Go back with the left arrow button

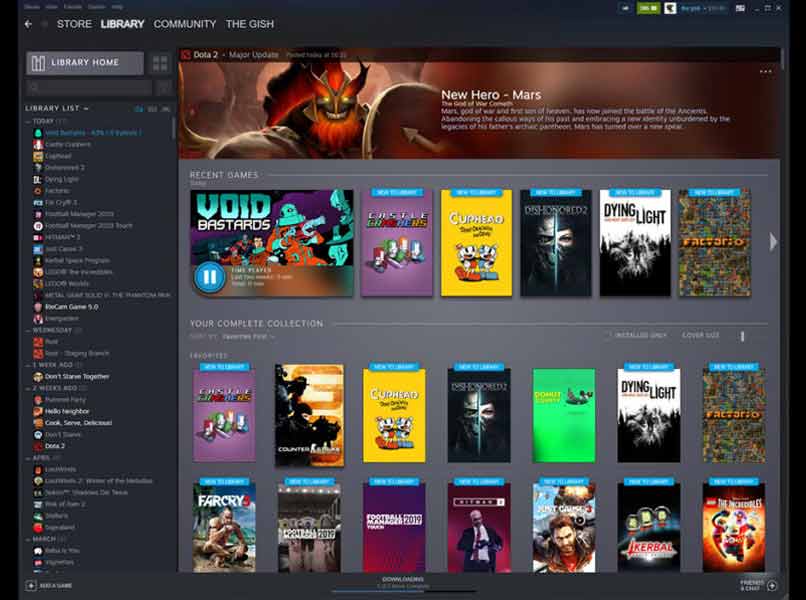click(28, 24)
